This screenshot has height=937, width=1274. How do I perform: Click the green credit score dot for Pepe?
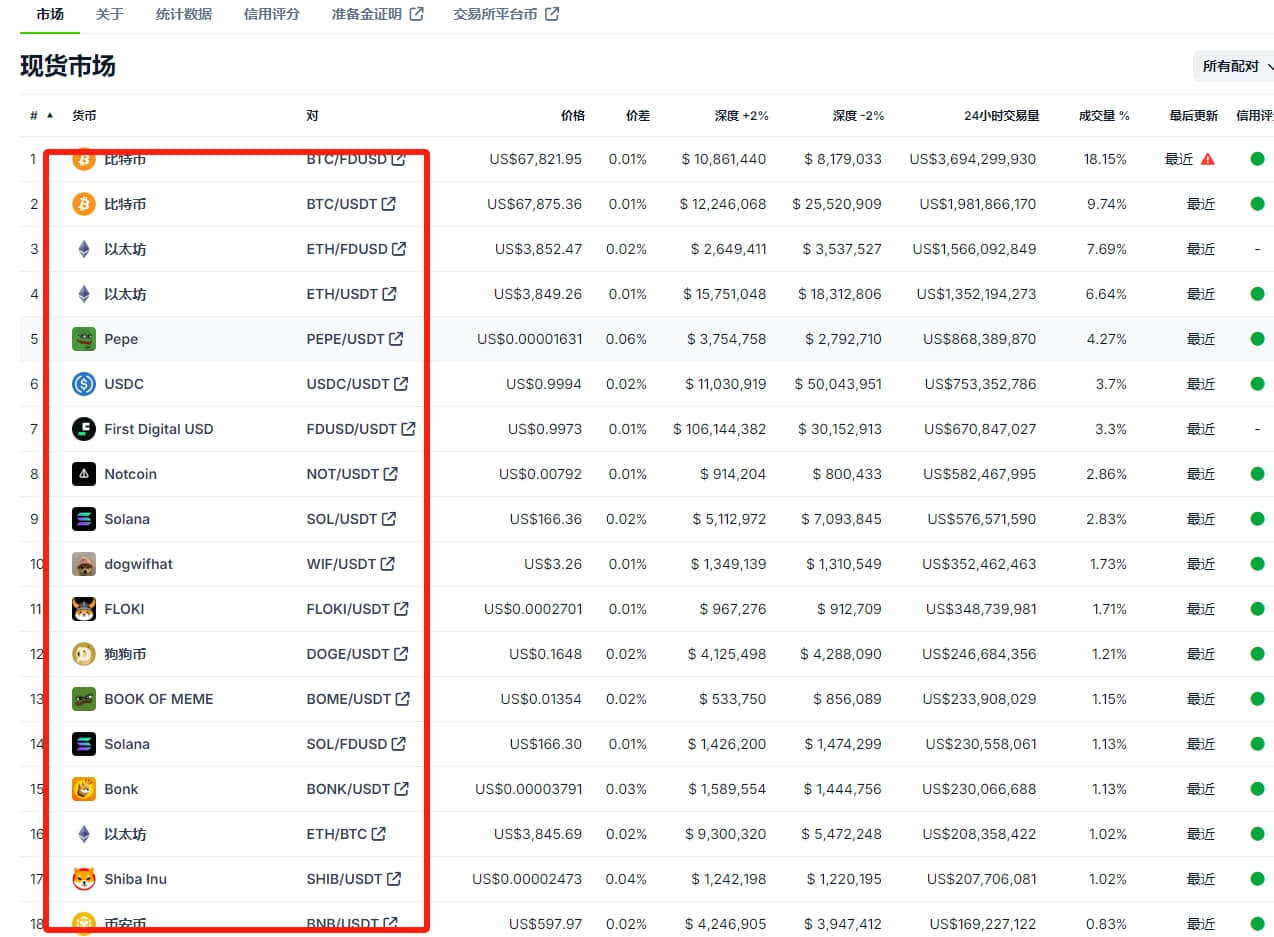[x=1257, y=339]
